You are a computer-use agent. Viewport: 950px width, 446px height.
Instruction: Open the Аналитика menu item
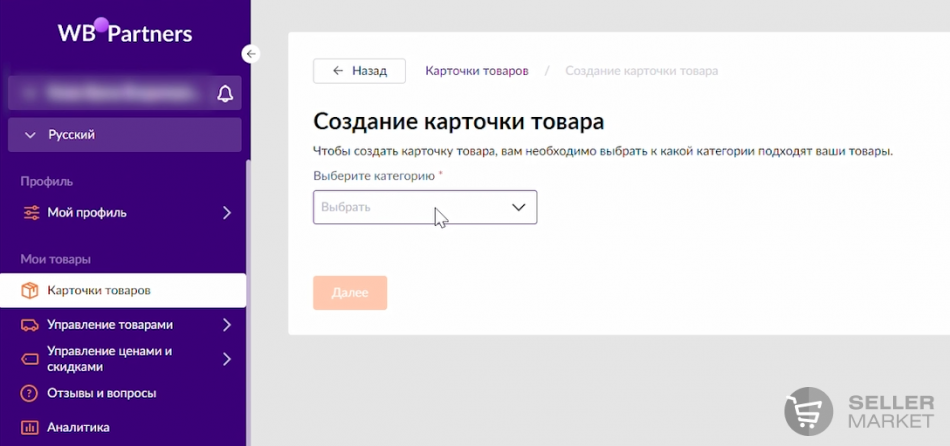coord(78,427)
